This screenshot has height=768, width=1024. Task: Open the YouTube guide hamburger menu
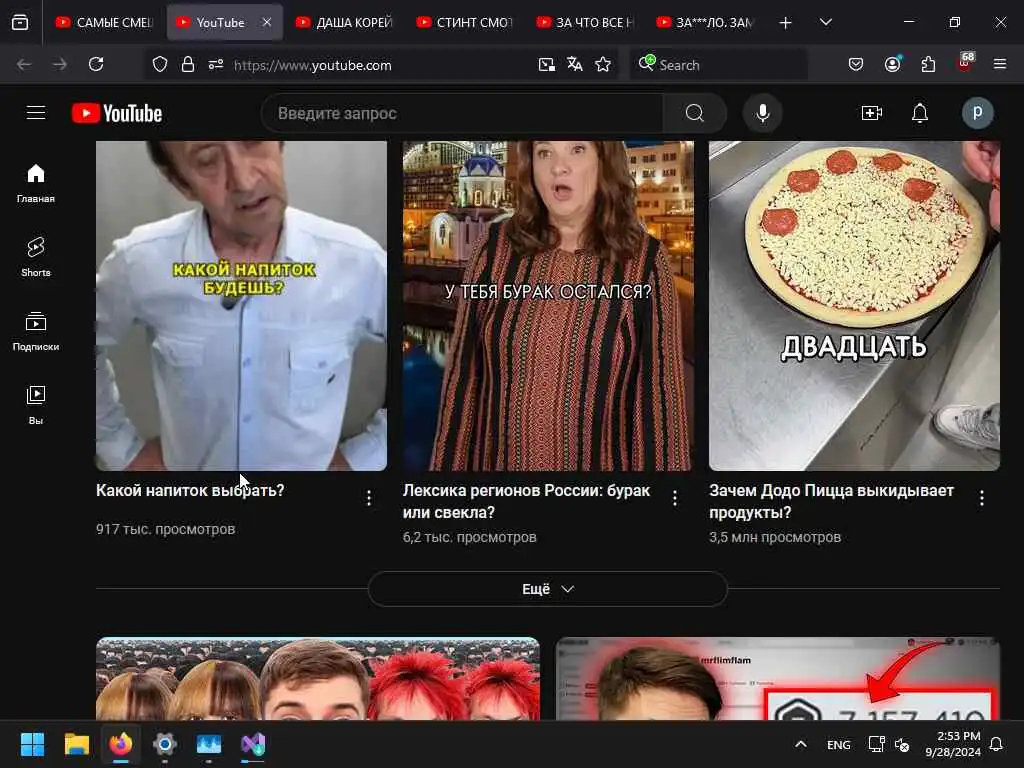[36, 113]
